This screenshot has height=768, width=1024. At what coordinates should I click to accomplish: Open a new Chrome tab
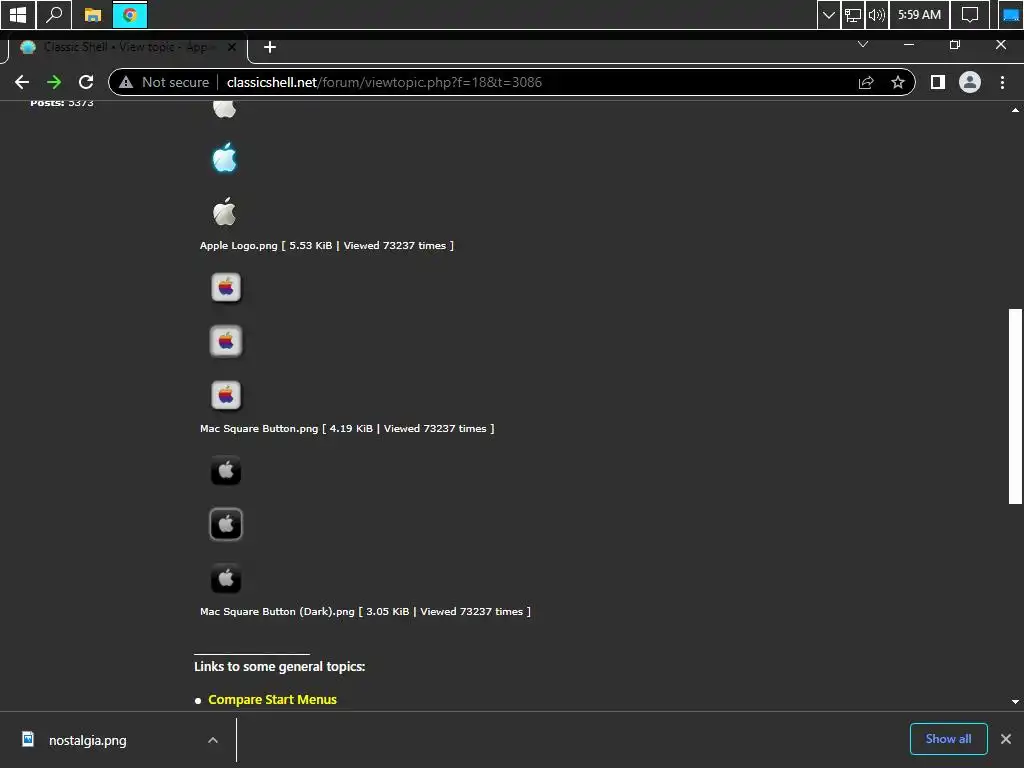(x=270, y=47)
